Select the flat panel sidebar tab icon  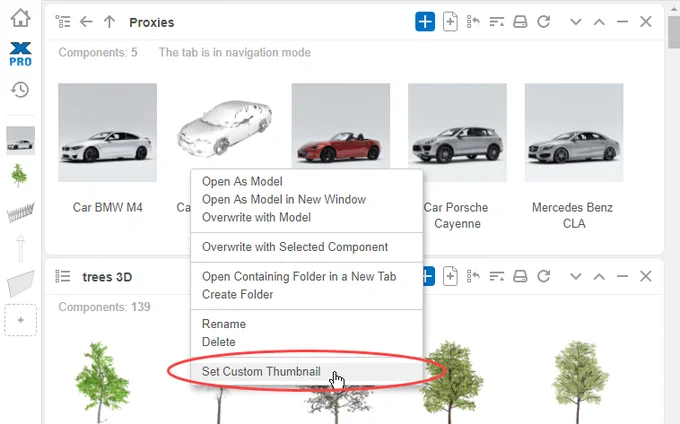point(20,284)
